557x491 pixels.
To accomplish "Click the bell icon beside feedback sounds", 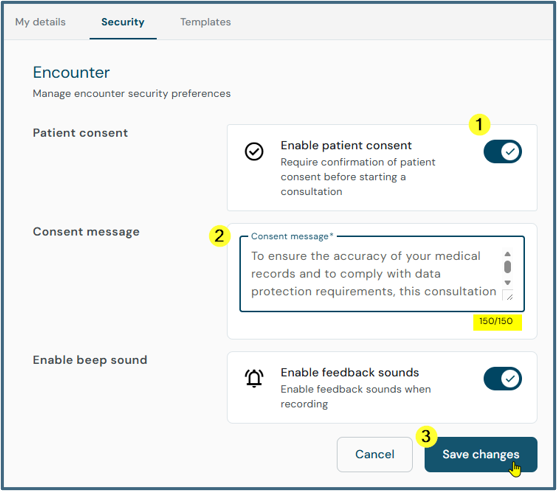I will point(254,378).
